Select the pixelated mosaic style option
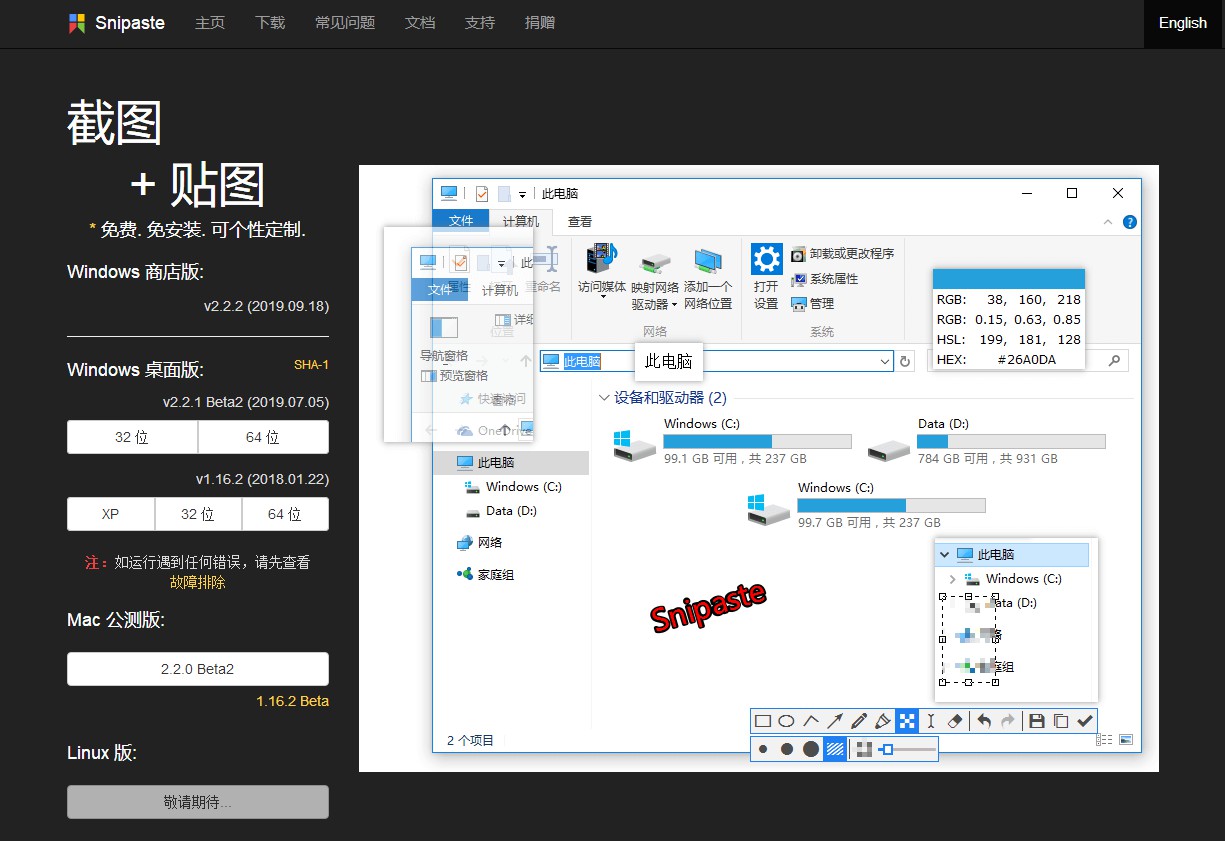The image size is (1225, 841). click(x=864, y=749)
